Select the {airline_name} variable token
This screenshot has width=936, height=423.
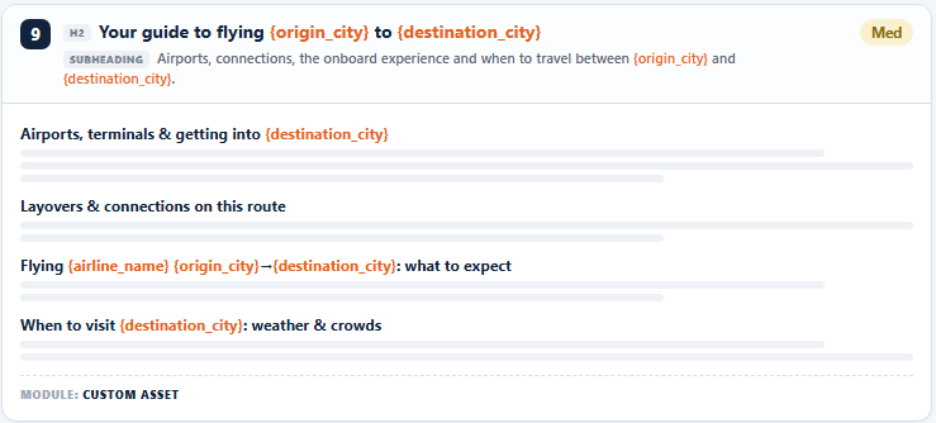pyautogui.click(x=119, y=266)
